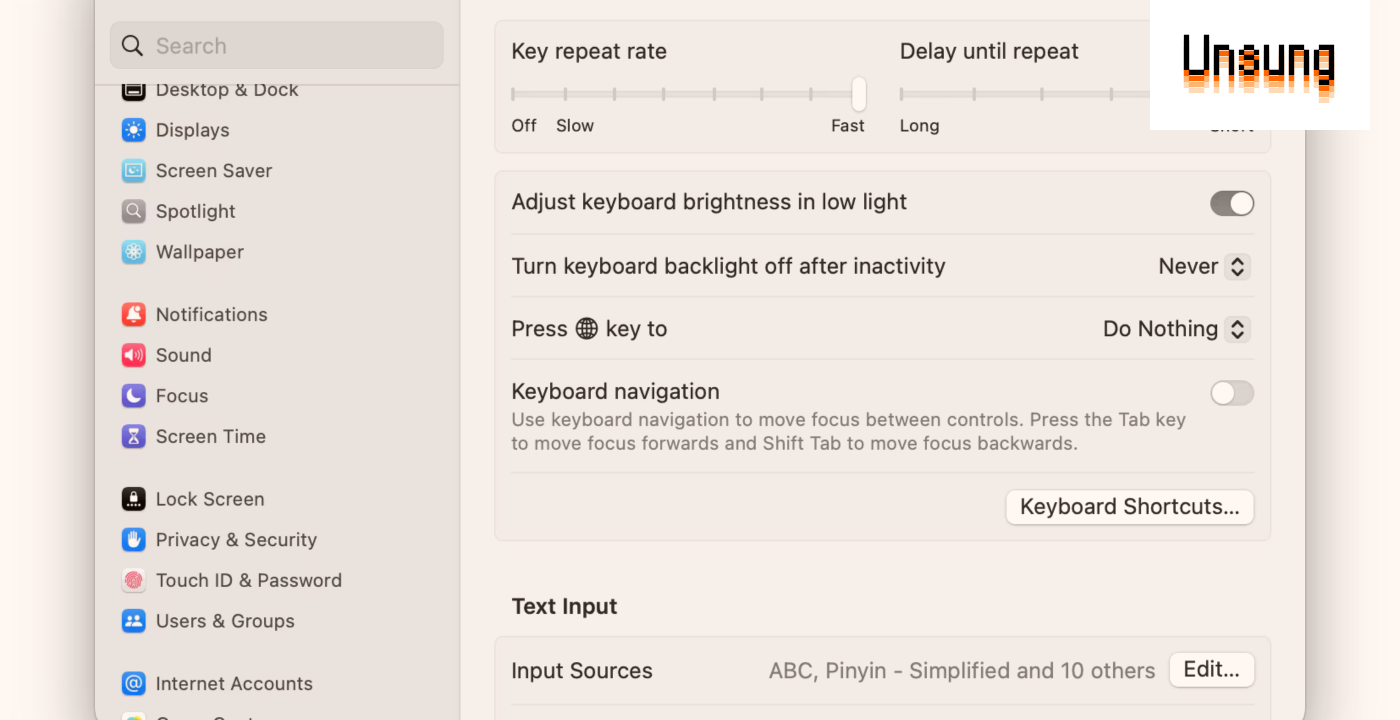Select the Touch ID & Password fingerprint icon
This screenshot has height=720, width=1400.
click(x=134, y=581)
